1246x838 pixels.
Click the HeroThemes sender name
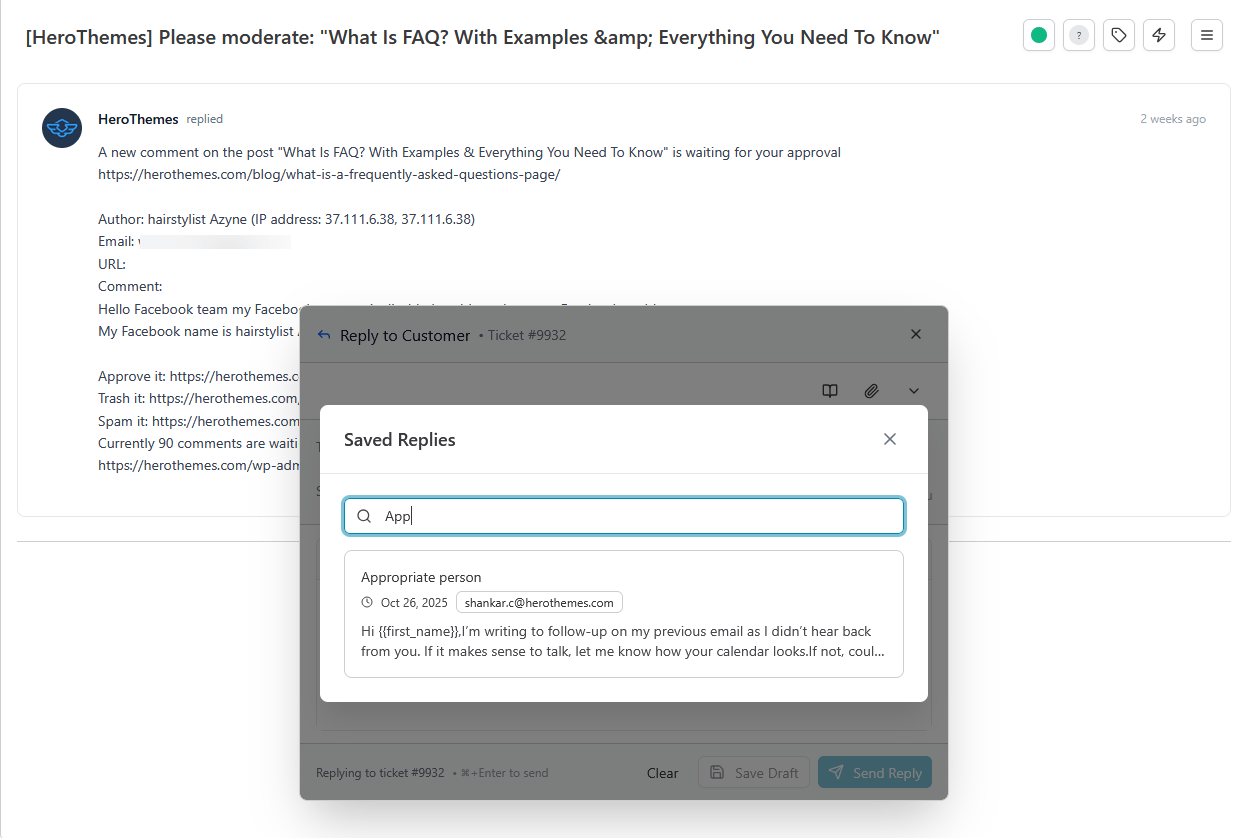(138, 119)
